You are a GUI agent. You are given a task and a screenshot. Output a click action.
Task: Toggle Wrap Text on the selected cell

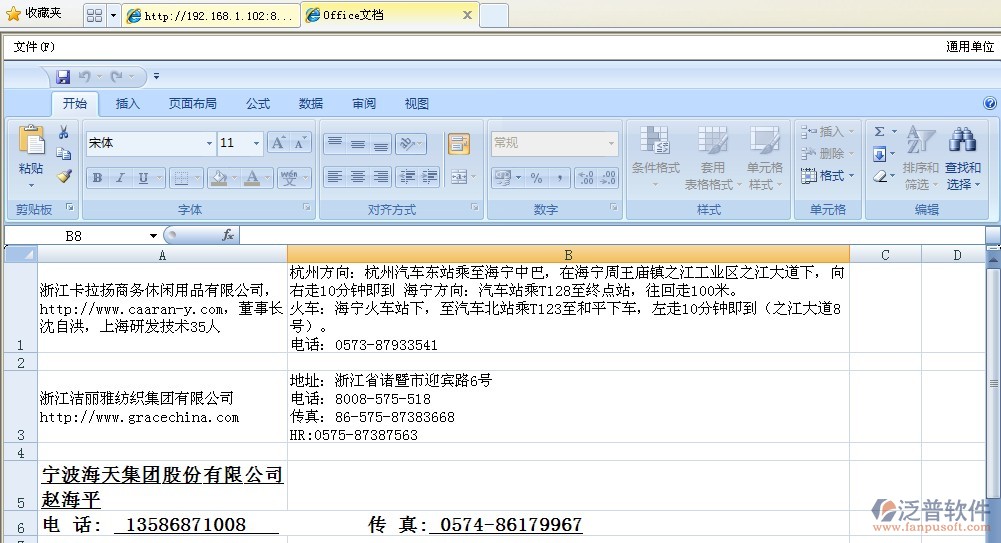pos(458,144)
